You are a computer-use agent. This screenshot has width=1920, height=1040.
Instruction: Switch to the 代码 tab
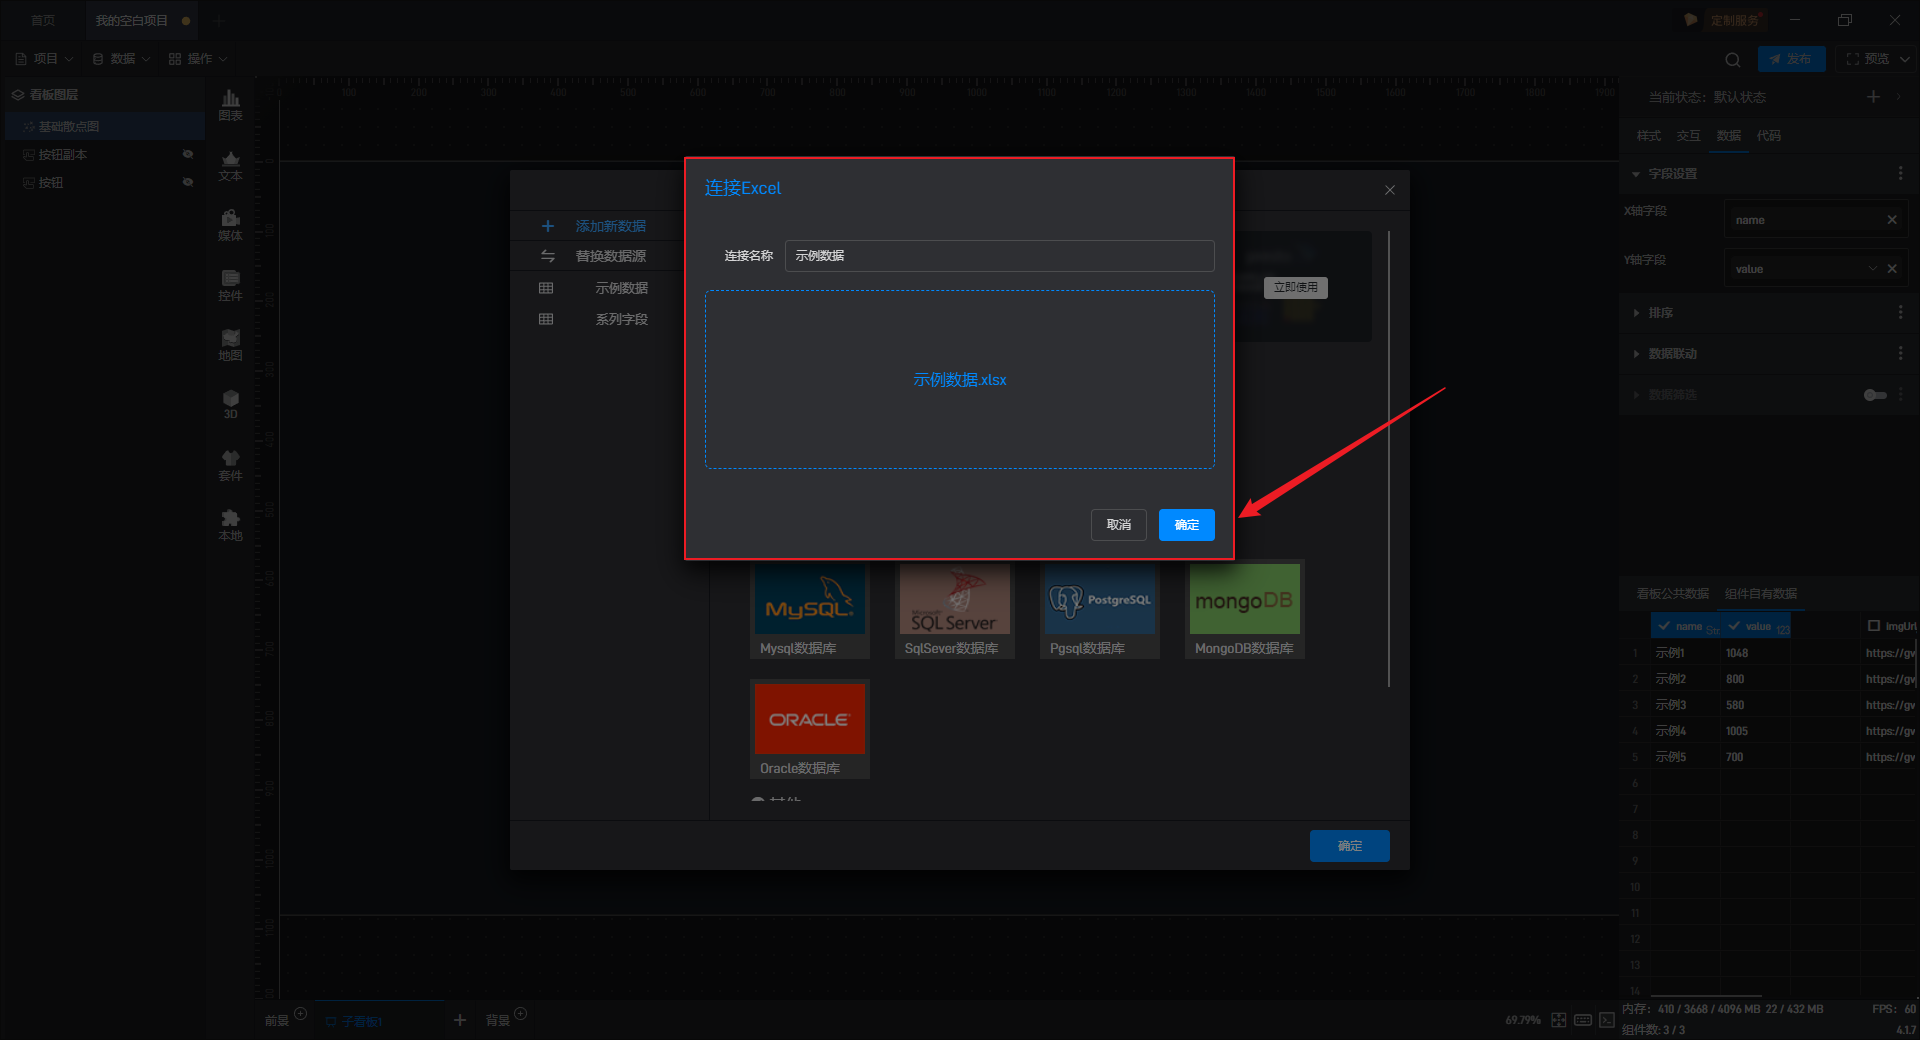pyautogui.click(x=1768, y=136)
